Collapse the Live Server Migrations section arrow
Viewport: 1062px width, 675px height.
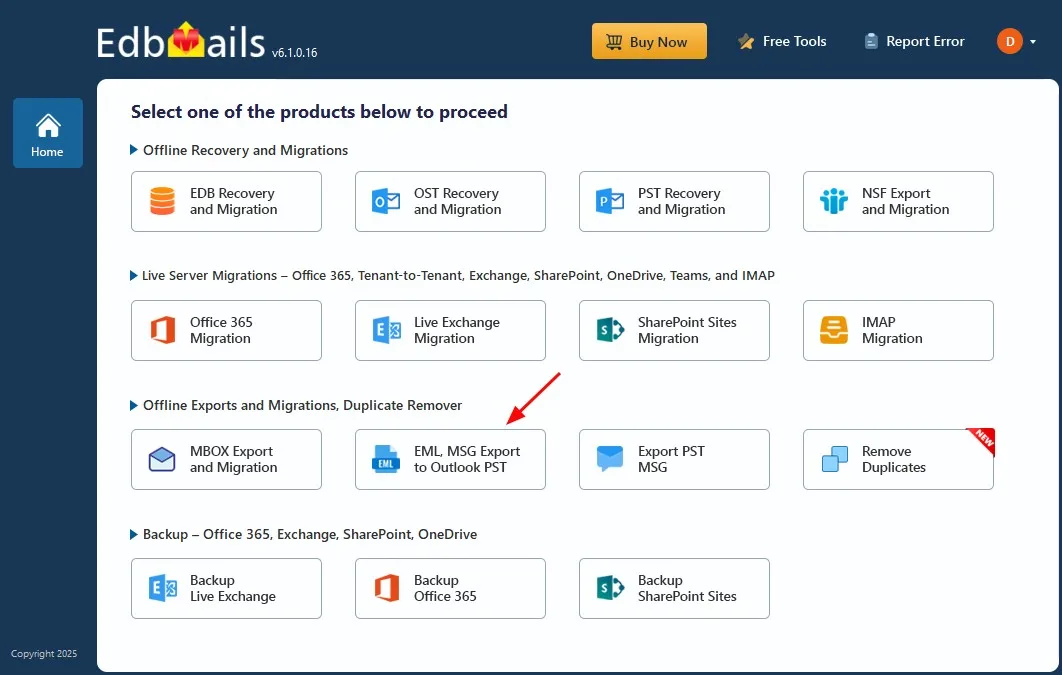[133, 276]
